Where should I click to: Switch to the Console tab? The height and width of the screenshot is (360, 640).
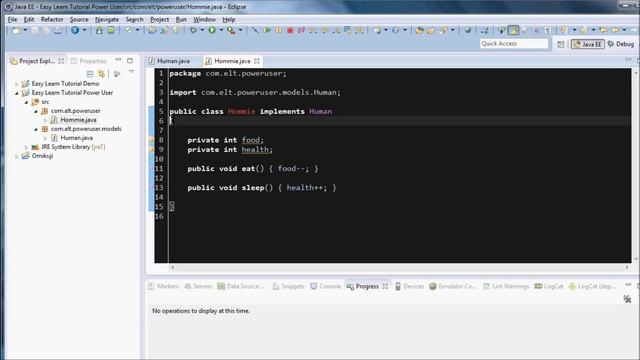click(326, 286)
